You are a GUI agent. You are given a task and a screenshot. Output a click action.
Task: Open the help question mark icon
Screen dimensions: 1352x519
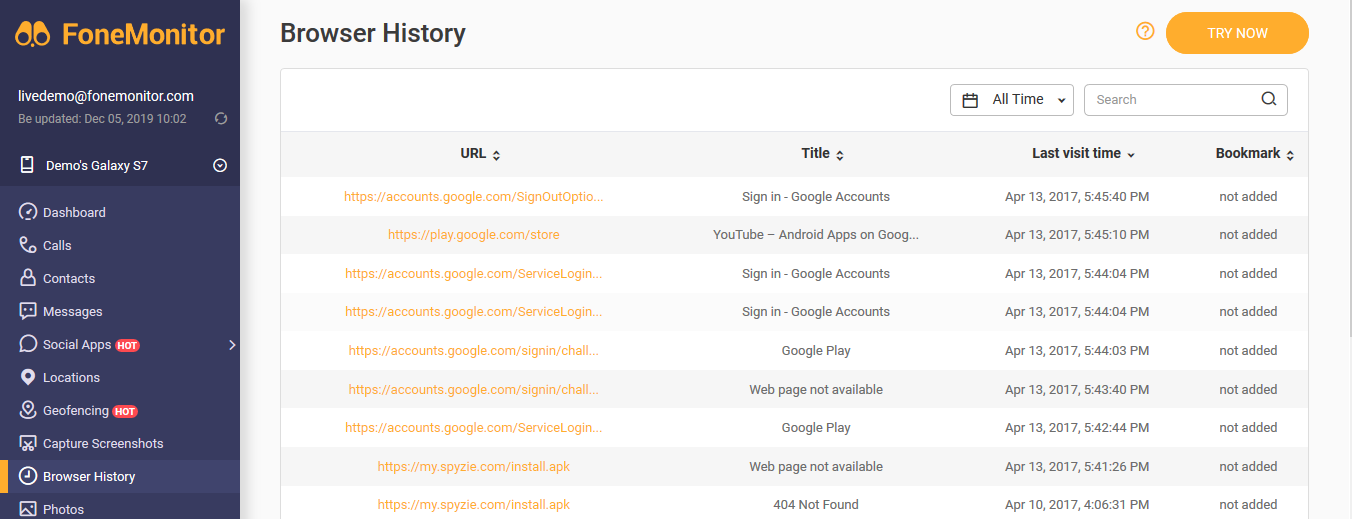[x=1146, y=32]
